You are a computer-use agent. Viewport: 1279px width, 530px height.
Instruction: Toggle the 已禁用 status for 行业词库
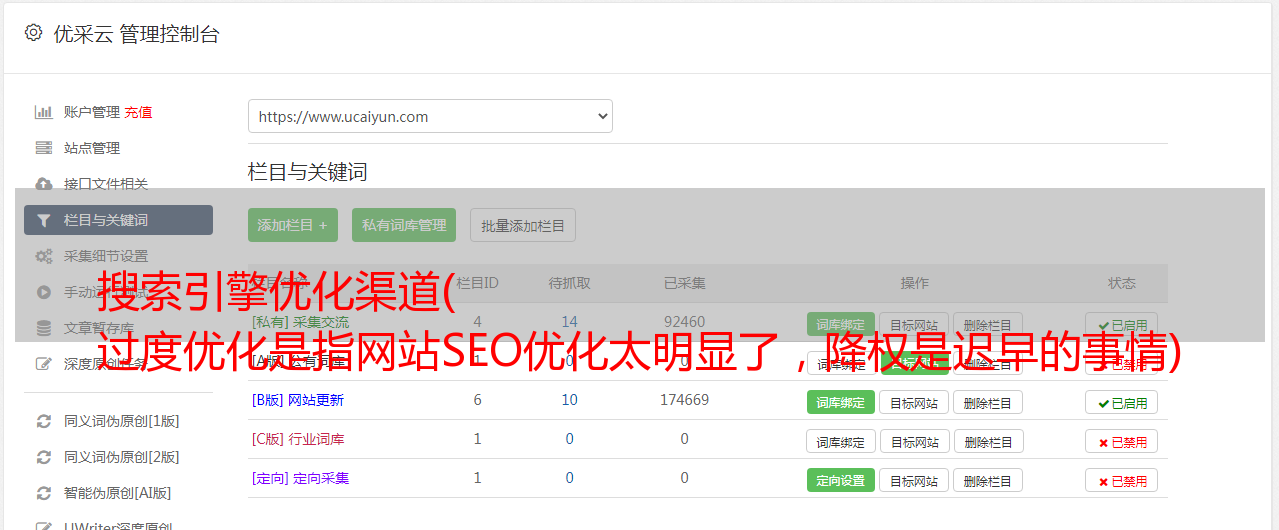coord(1122,441)
